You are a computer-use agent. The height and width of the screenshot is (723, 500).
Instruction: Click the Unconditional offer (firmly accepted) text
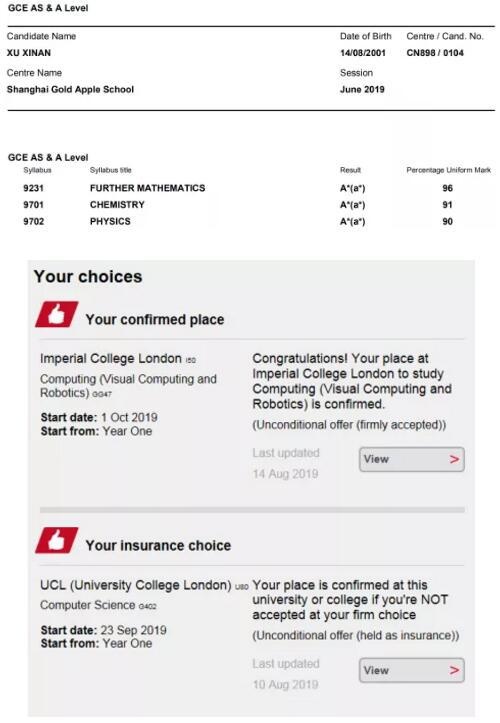(349, 425)
